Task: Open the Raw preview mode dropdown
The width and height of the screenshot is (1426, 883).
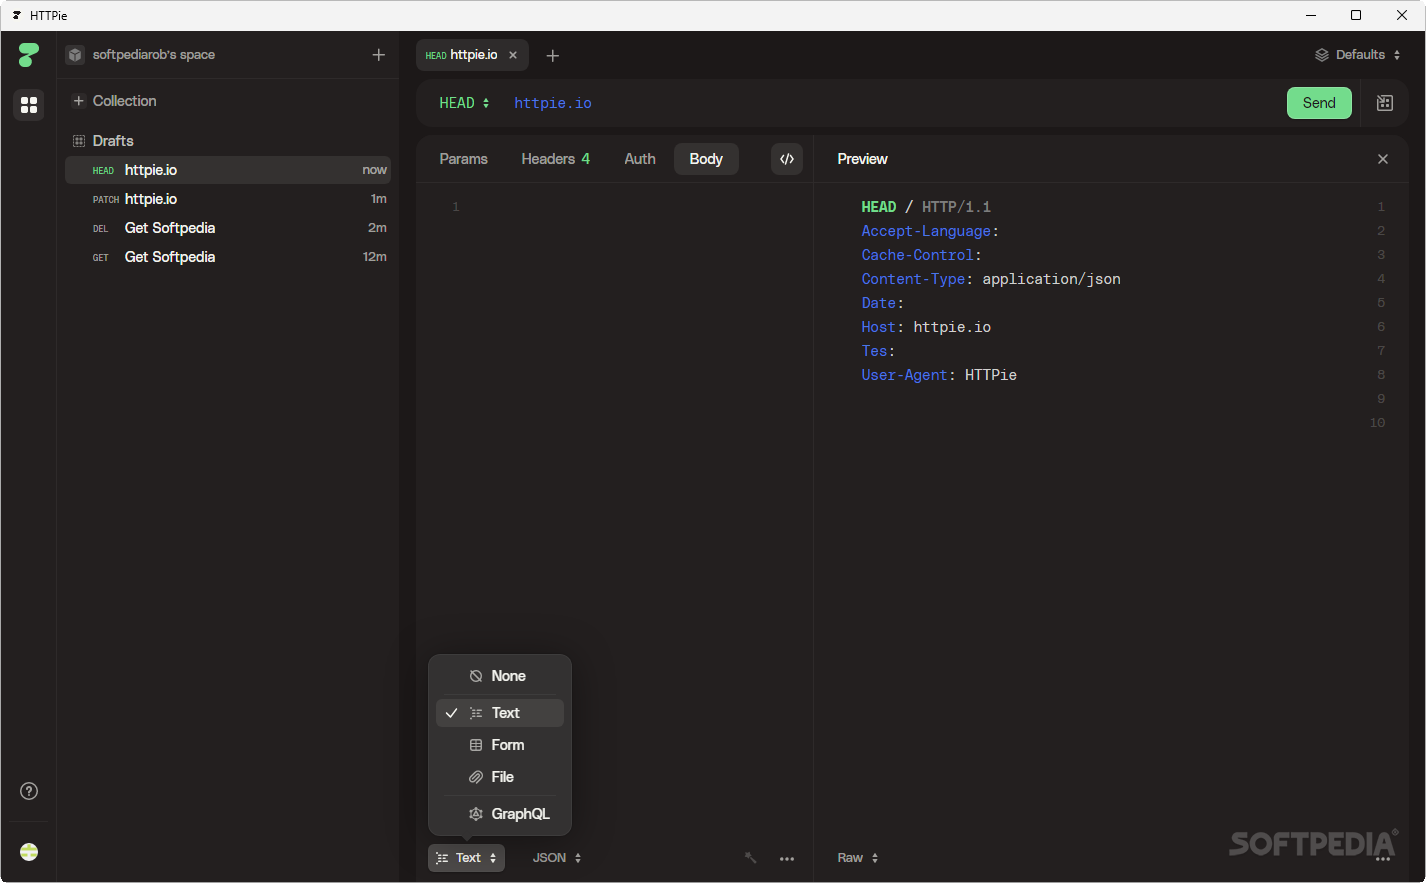Action: (858, 858)
